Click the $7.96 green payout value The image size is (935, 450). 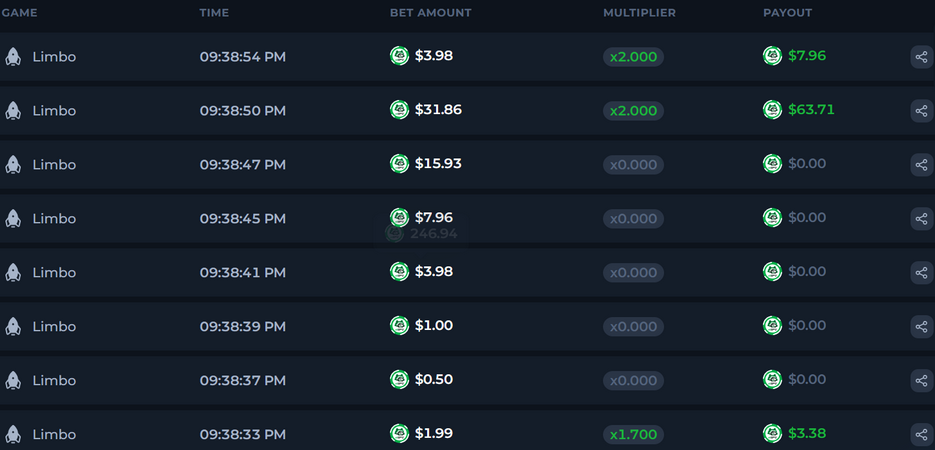(x=807, y=56)
